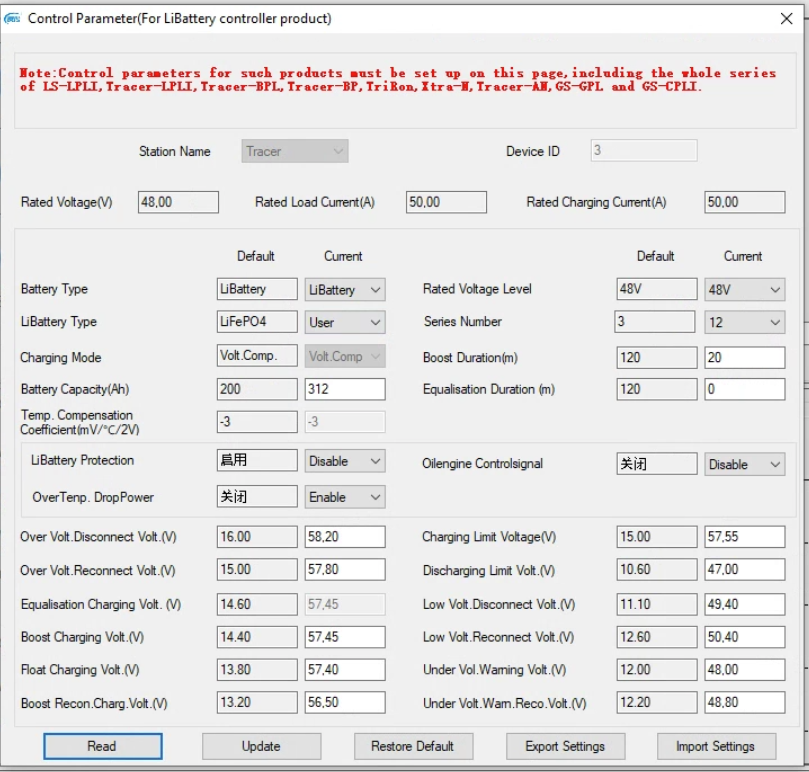This screenshot has width=809, height=772.
Task: Click the Float Charging Volt current field 57,40
Action: (345, 670)
